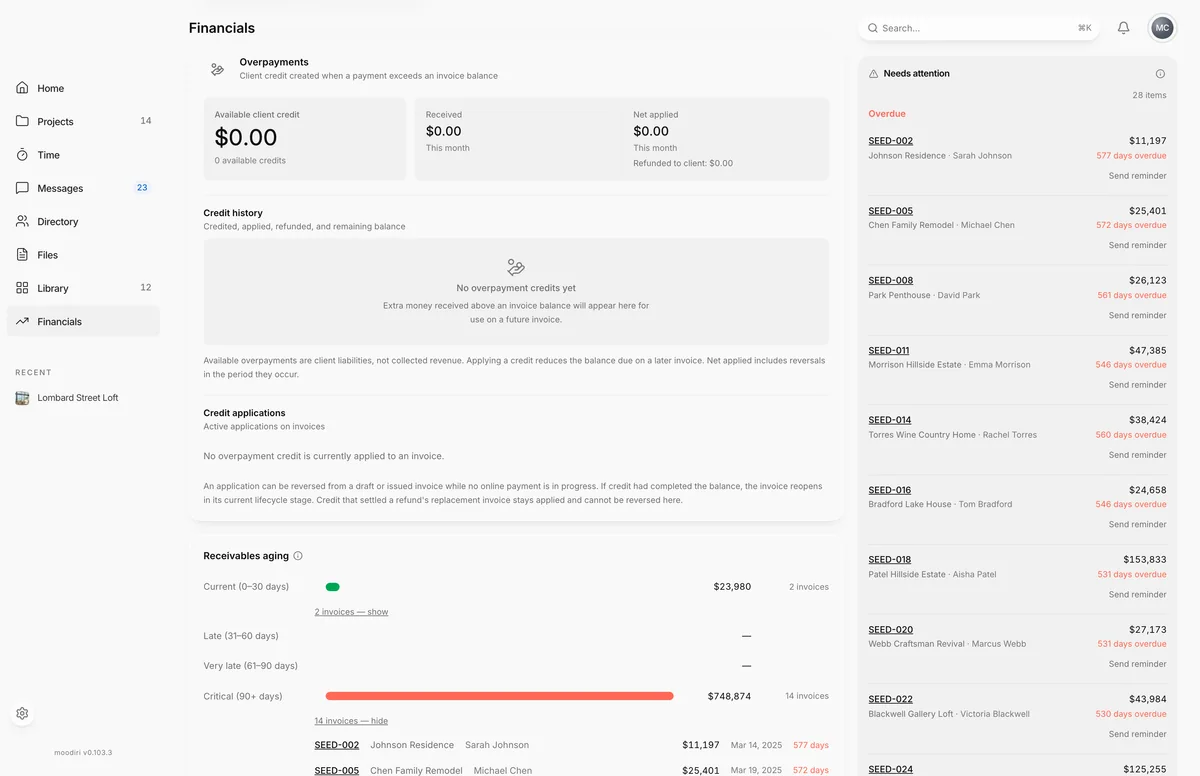This screenshot has height=776, width=1200.
Task: Click the '28 items' count
Action: (x=1149, y=95)
